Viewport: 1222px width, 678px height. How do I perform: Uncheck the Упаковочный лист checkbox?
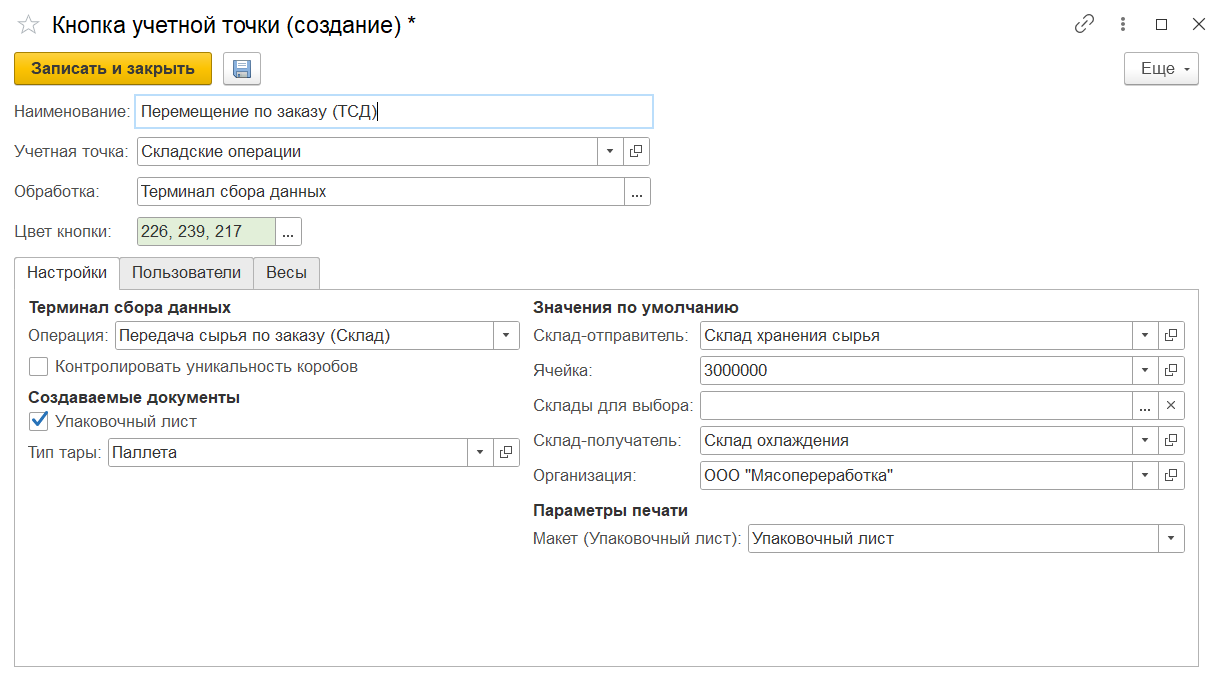tap(39, 422)
